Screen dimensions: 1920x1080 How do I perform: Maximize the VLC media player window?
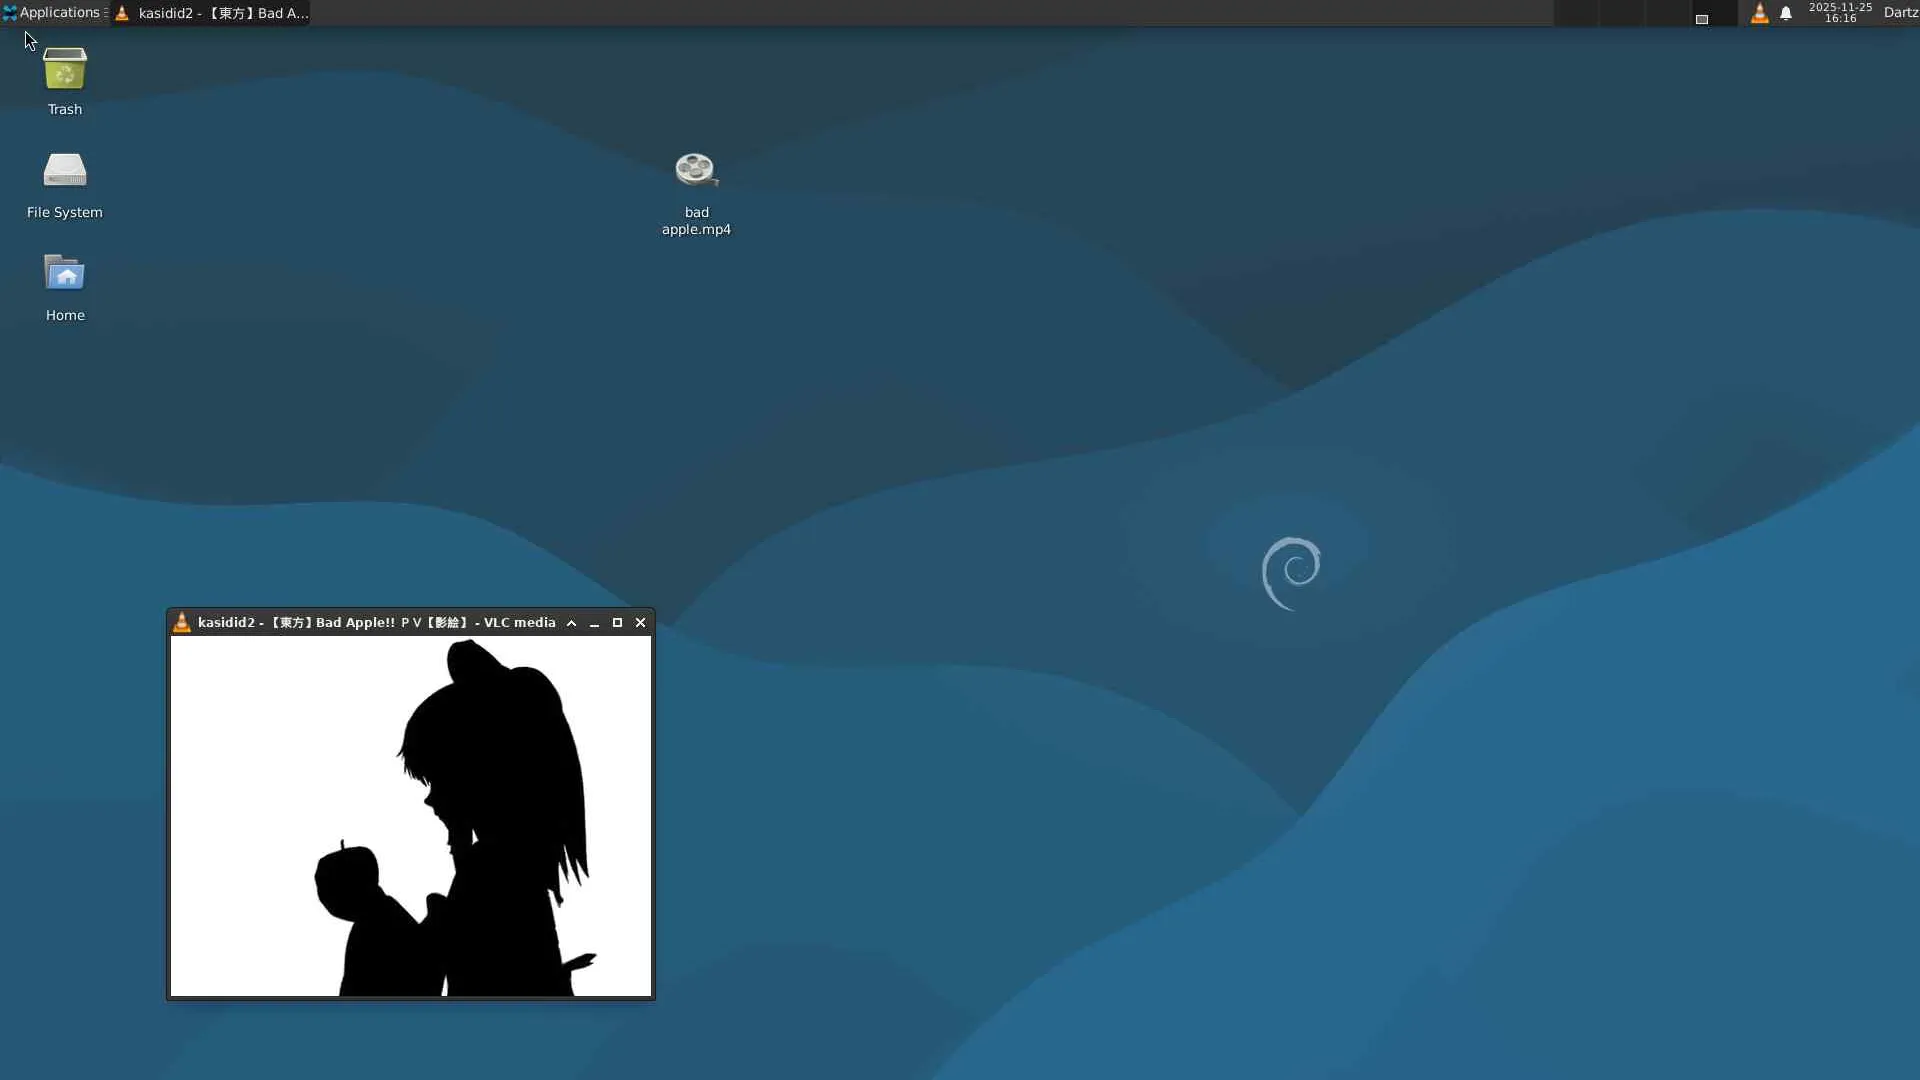pyautogui.click(x=617, y=623)
